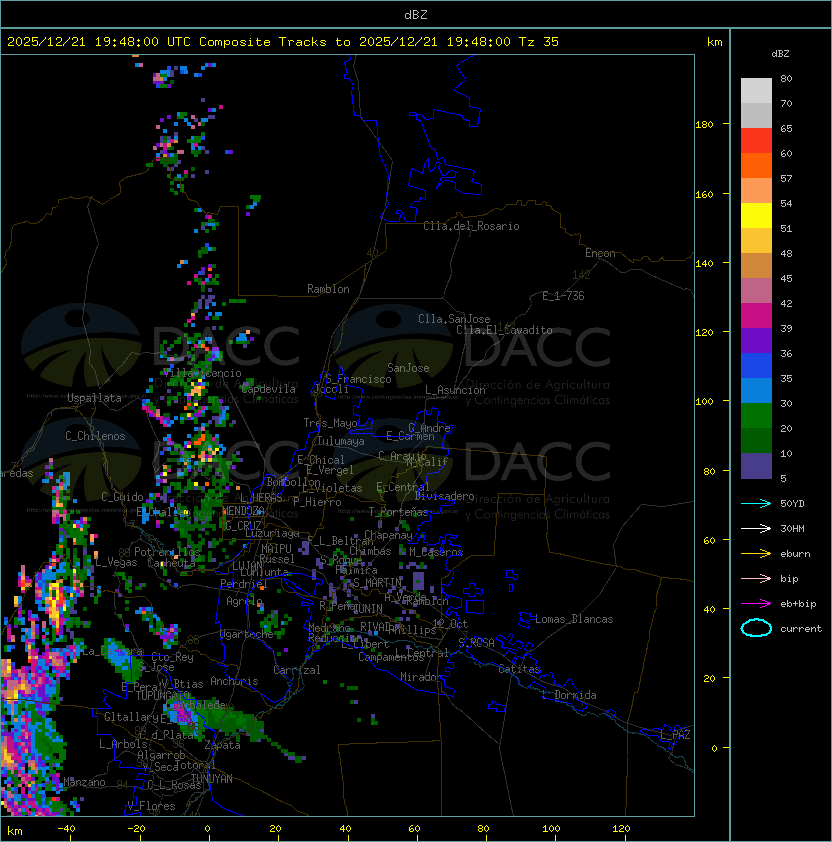The height and width of the screenshot is (842, 832).
Task: Select the red swatch below the 65 label
Action: coord(756,141)
